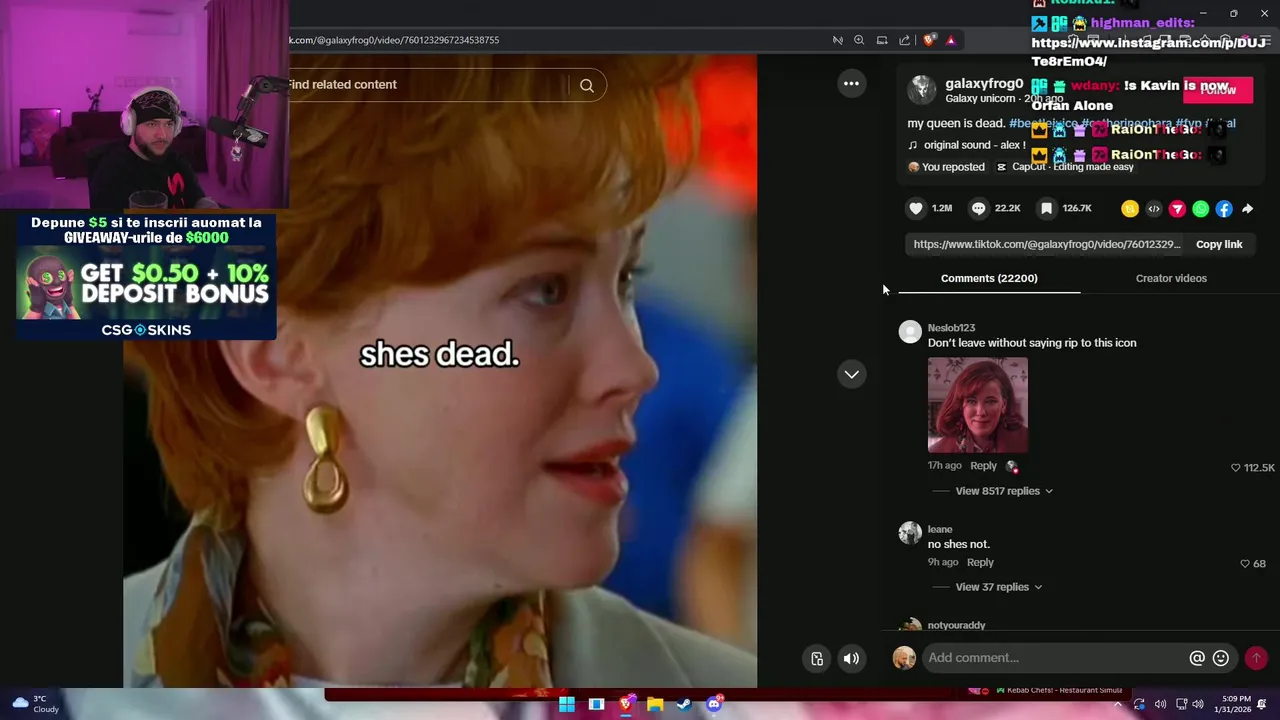This screenshot has width=1280, height=720.
Task: Click the address bar URL
Action: (x=394, y=40)
